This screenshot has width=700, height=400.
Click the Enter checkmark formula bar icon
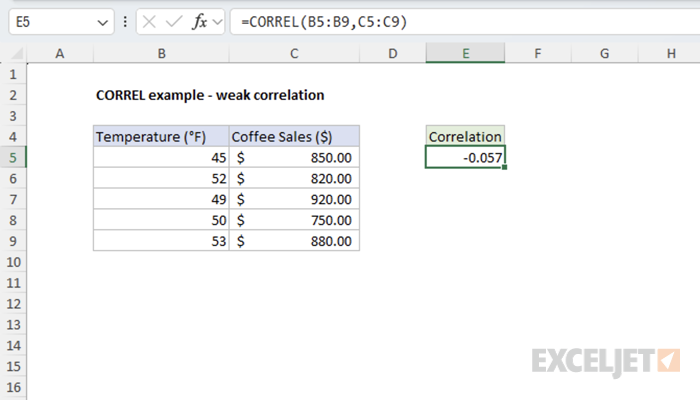[x=174, y=21]
